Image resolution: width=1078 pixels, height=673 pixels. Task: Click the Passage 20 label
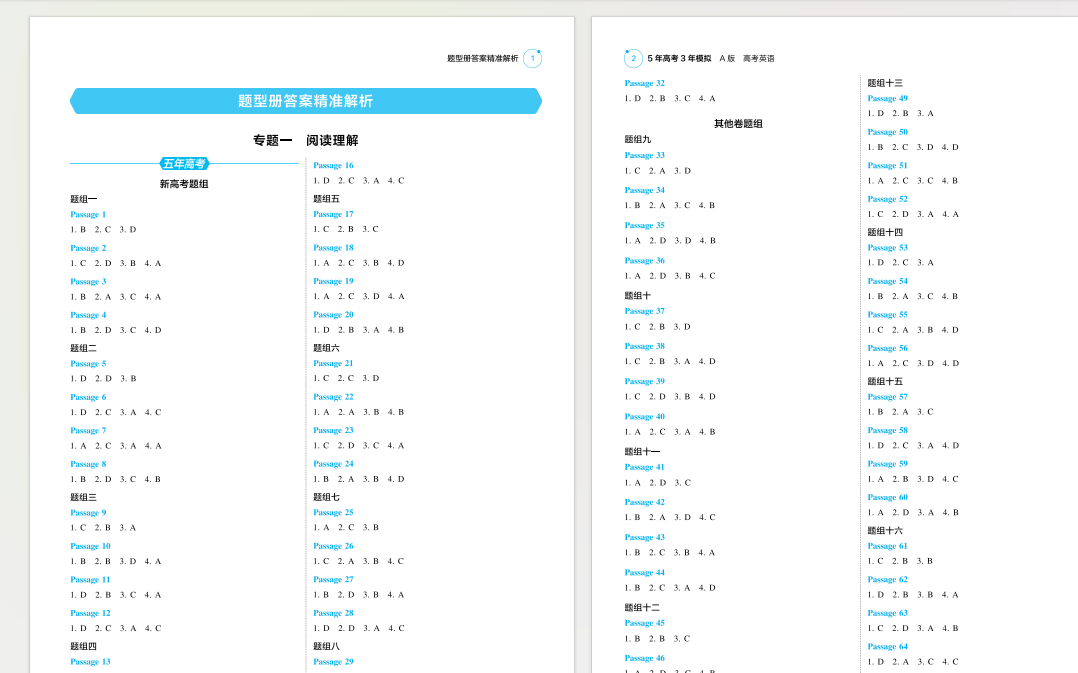[x=333, y=315]
